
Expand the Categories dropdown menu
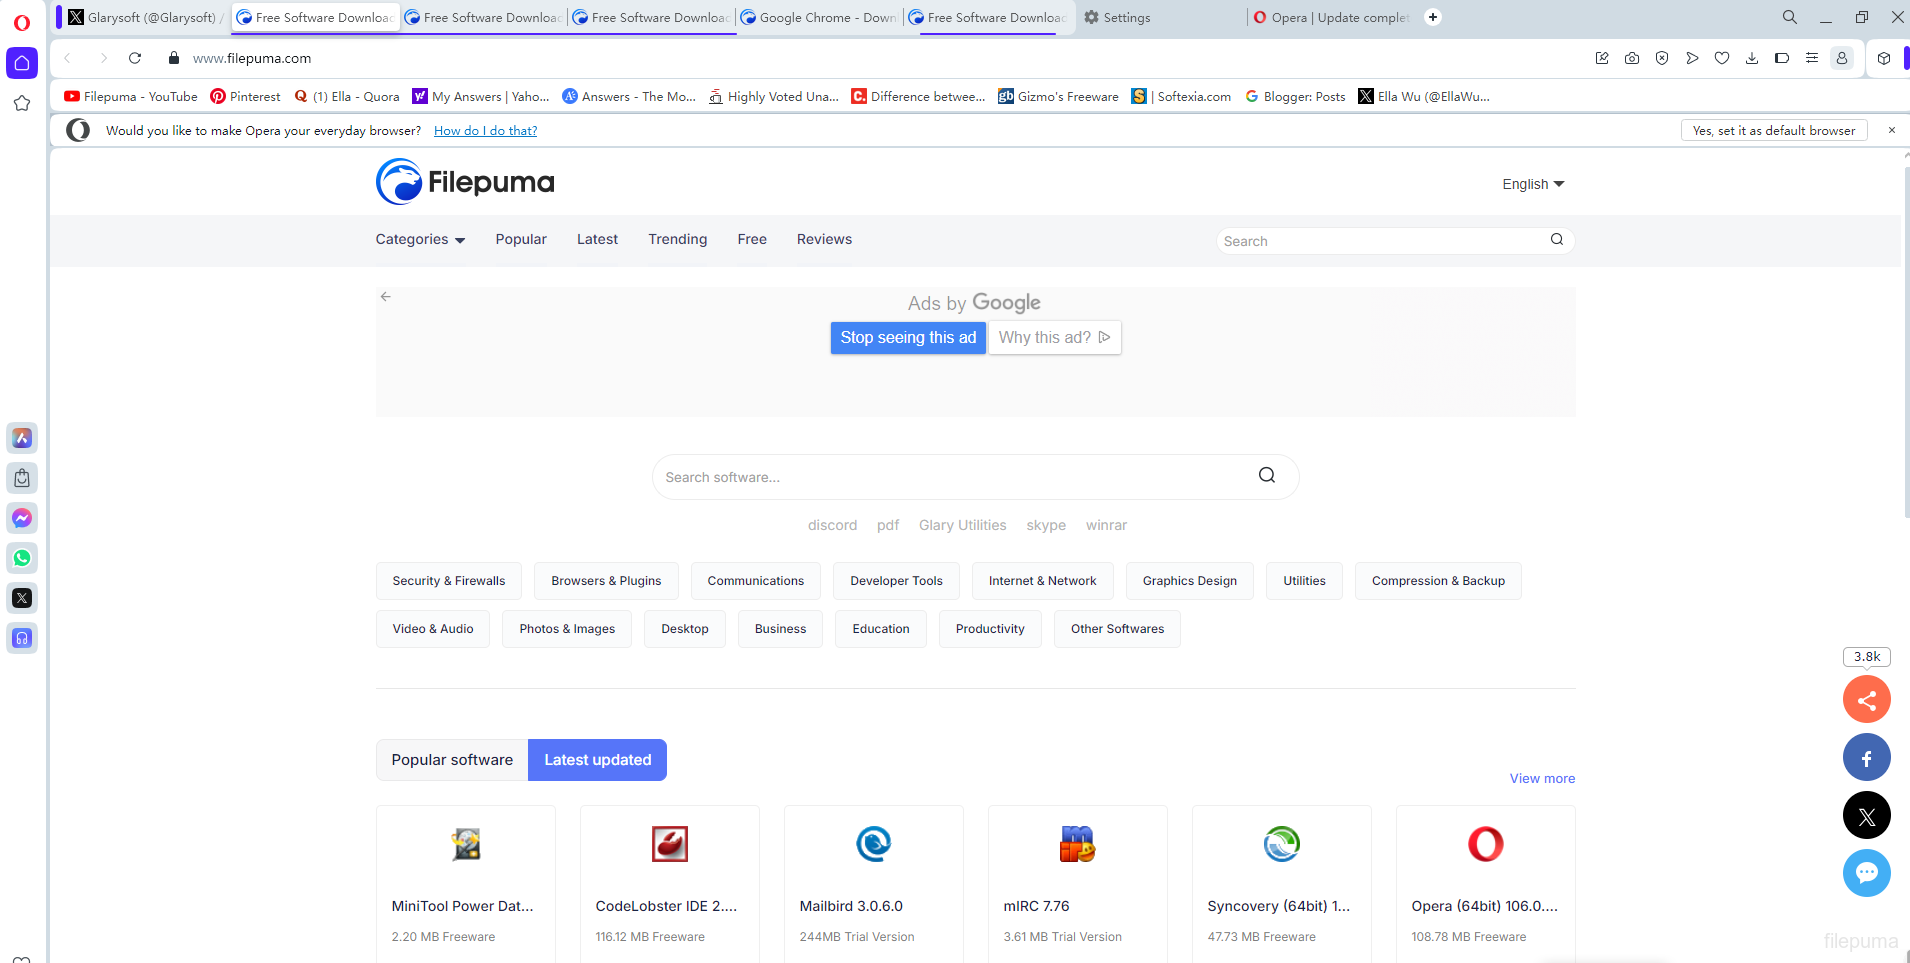[x=420, y=240]
